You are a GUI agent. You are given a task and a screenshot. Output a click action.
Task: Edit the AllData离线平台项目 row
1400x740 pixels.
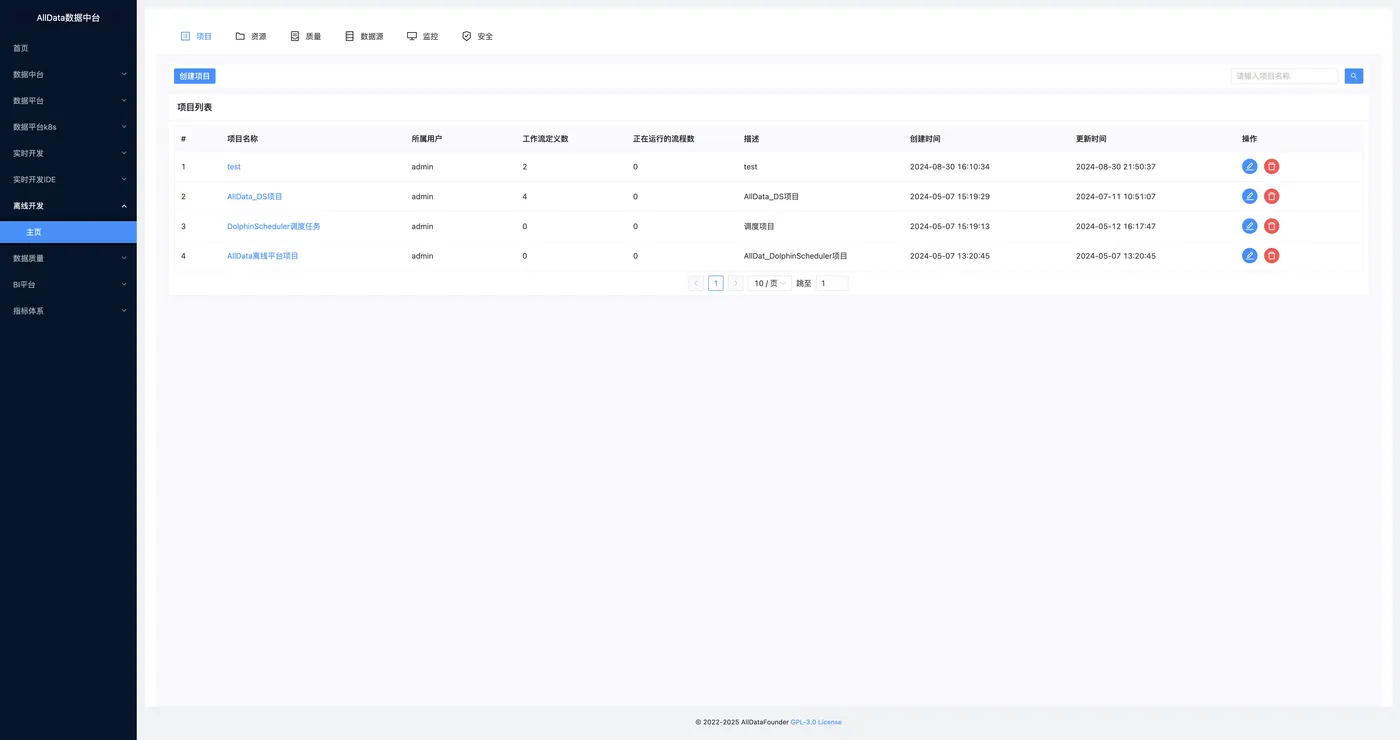coord(1249,256)
